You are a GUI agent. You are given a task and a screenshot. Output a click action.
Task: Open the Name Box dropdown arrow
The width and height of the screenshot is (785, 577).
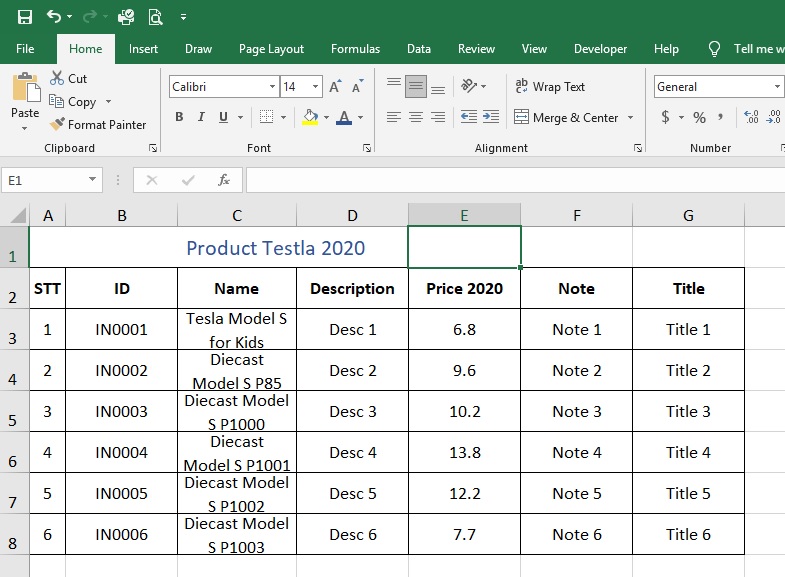tap(92, 179)
